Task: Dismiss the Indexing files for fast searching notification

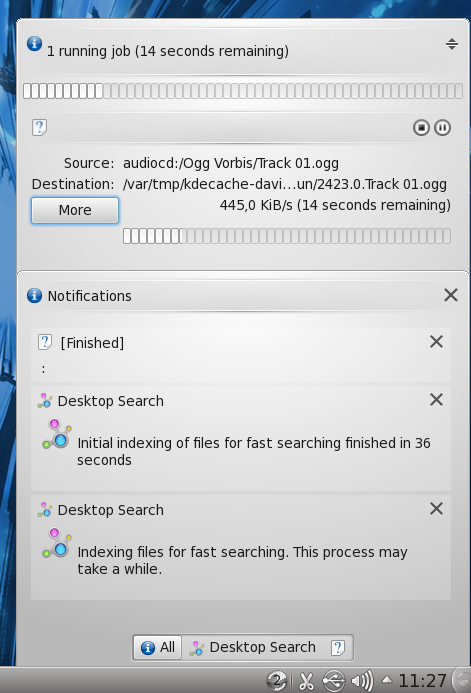Action: [x=437, y=509]
